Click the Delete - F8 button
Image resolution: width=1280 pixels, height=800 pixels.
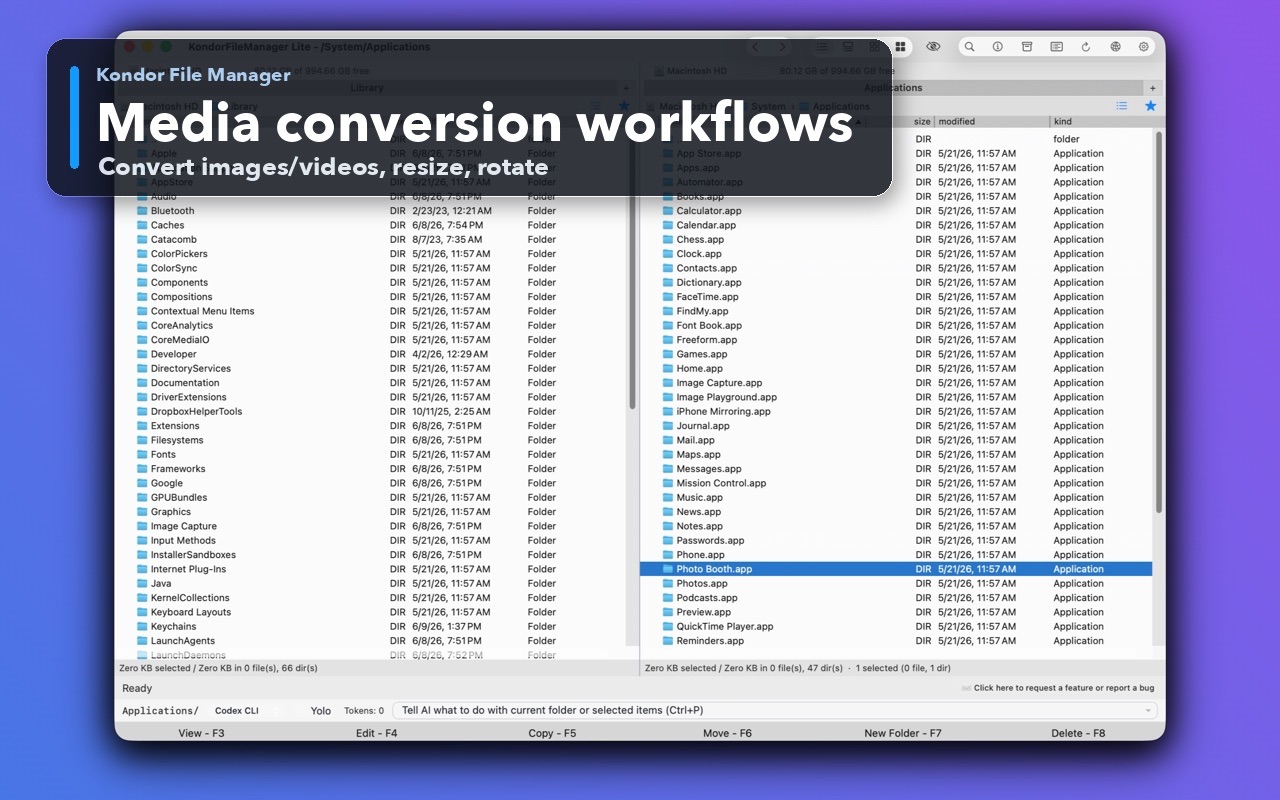point(1078,733)
